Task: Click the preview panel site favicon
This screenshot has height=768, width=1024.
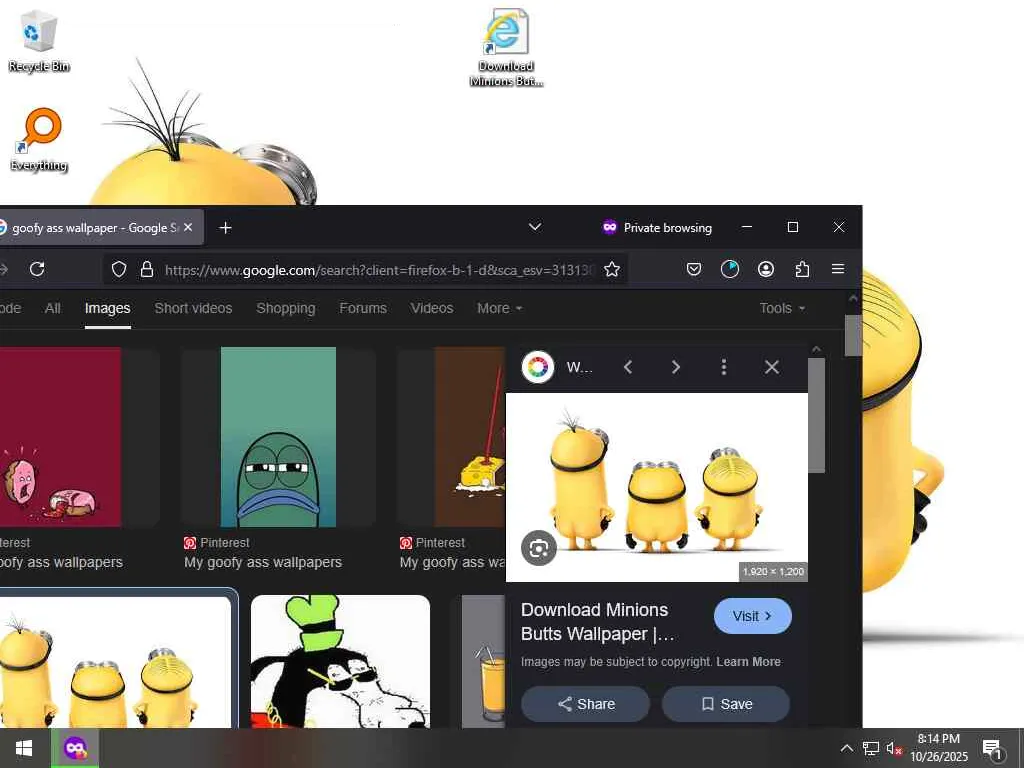Action: 537,367
